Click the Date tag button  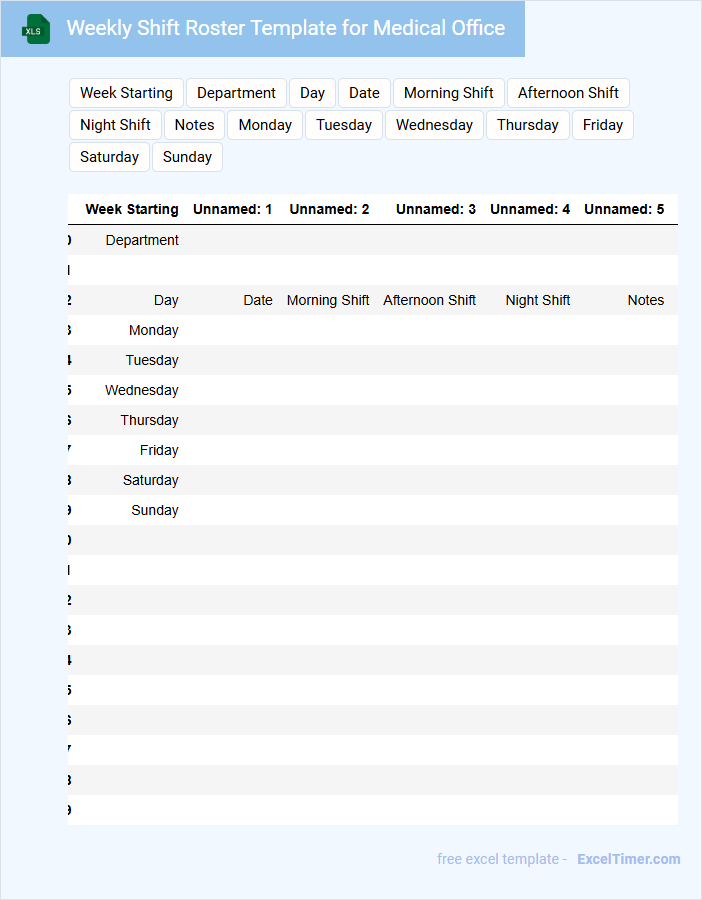coord(364,93)
